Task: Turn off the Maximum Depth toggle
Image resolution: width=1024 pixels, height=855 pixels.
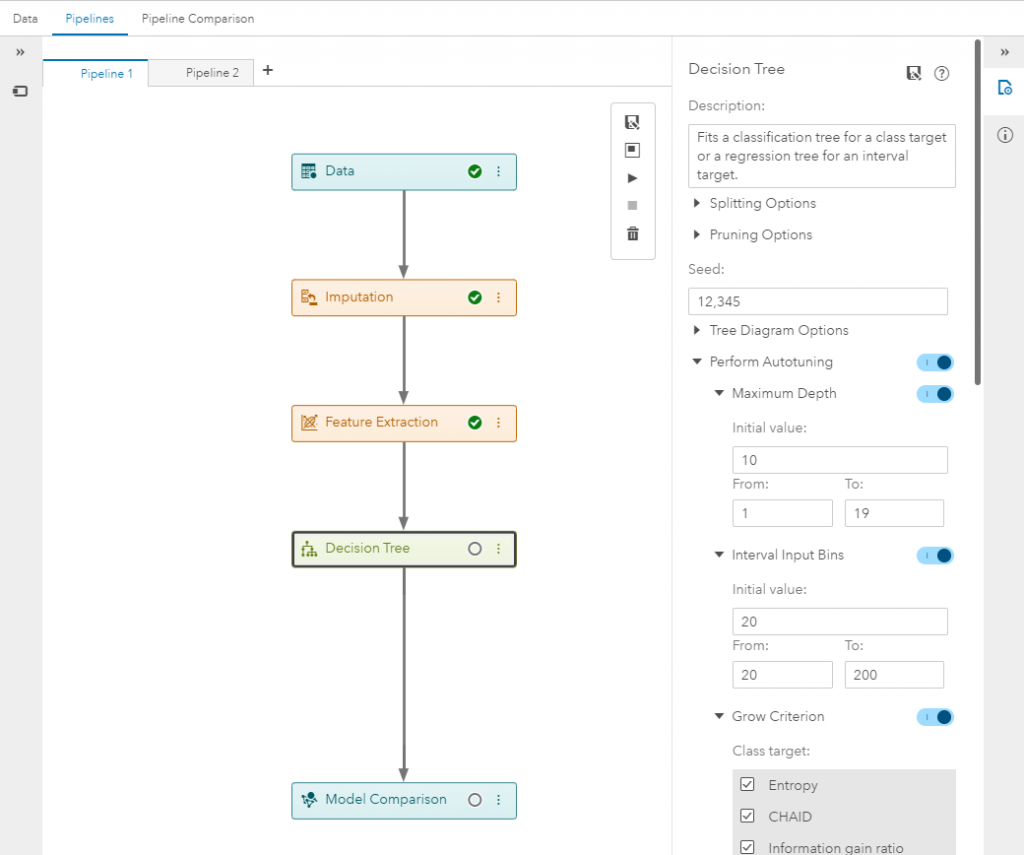Action: pyautogui.click(x=935, y=394)
